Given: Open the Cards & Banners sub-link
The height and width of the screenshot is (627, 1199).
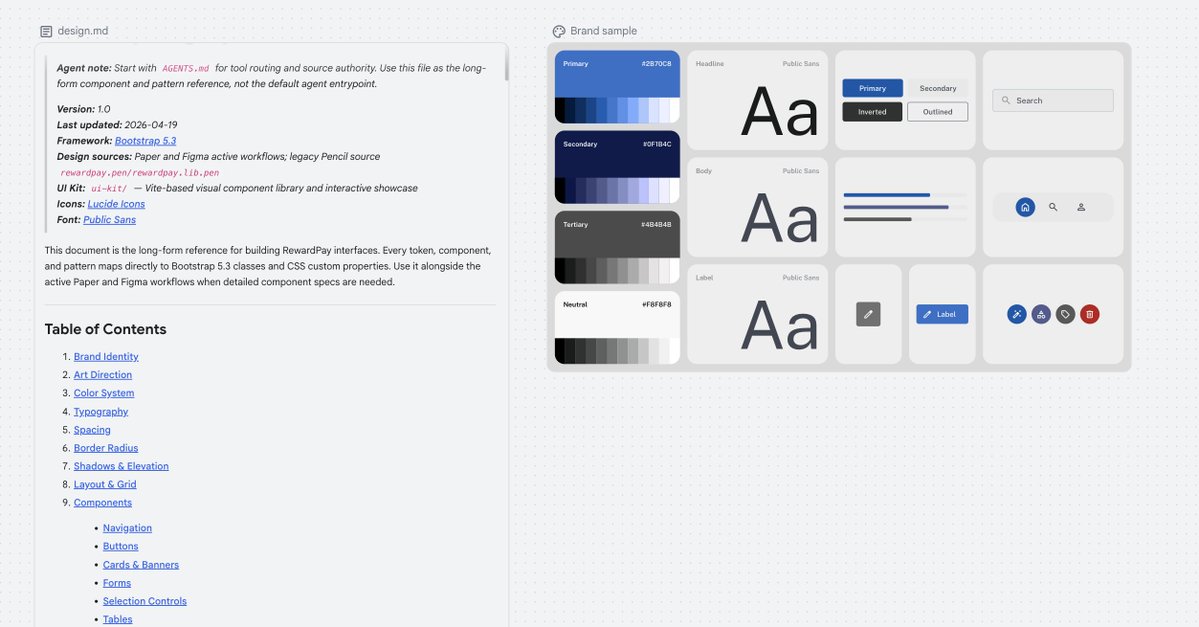Looking at the screenshot, I should click(x=141, y=564).
